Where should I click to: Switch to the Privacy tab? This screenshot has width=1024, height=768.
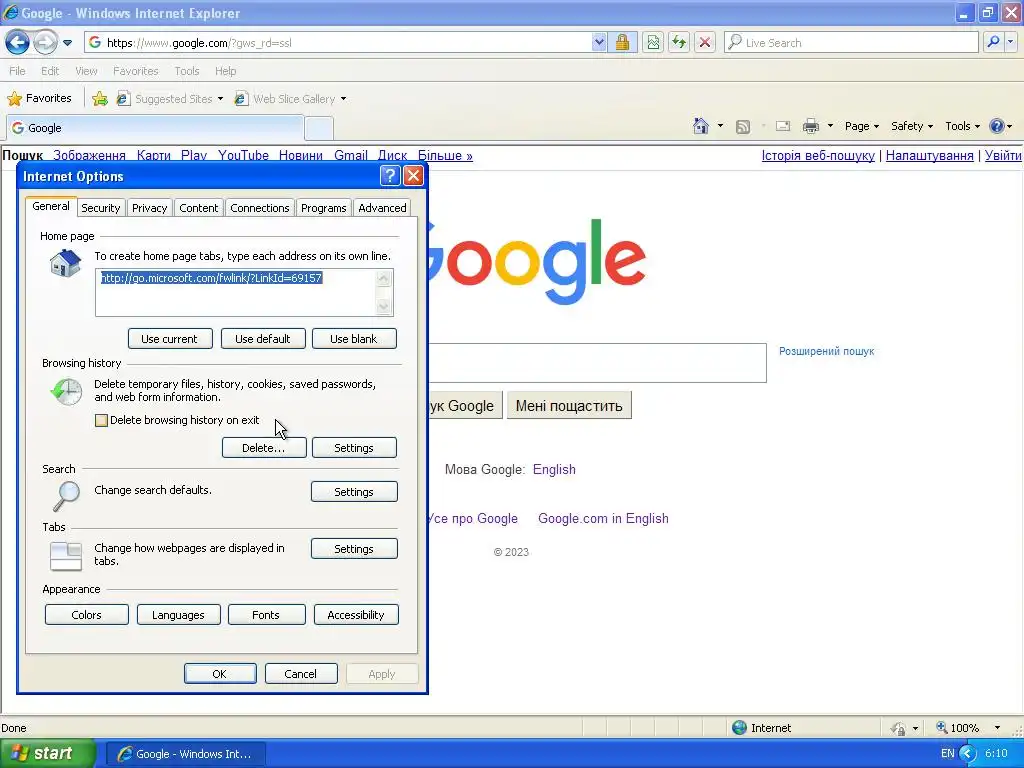pos(150,208)
